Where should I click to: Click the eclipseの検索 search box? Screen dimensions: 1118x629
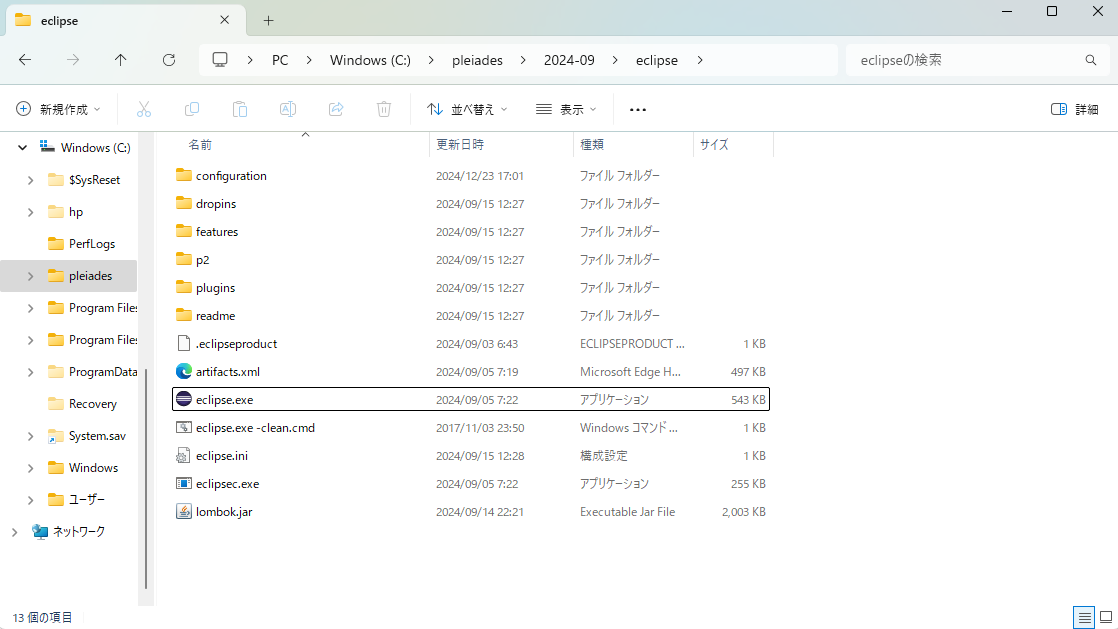click(965, 60)
